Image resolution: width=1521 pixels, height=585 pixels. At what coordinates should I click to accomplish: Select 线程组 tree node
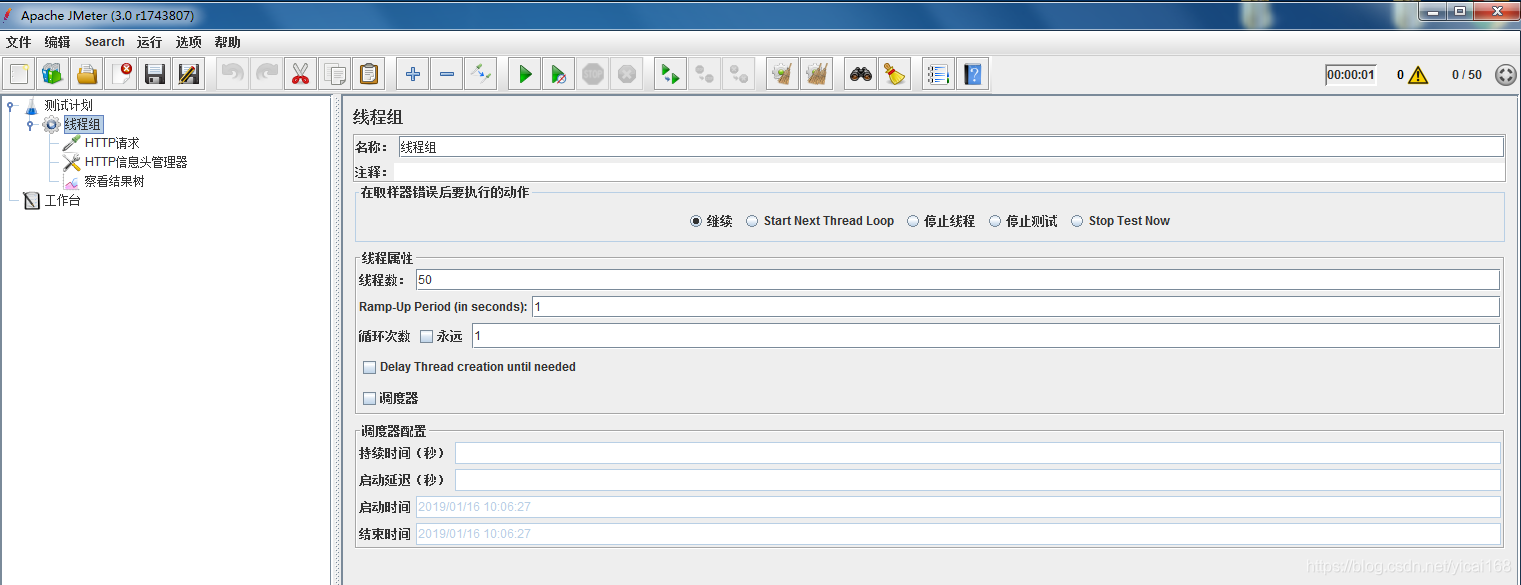coord(82,124)
